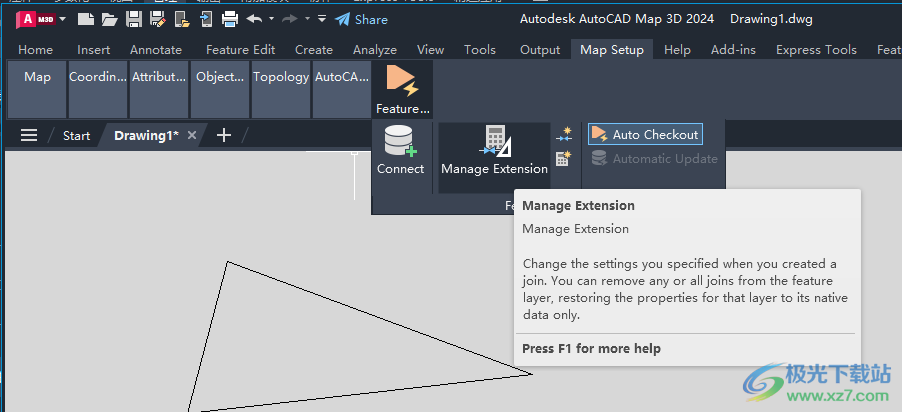Image resolution: width=902 pixels, height=412 pixels.
Task: Expand the Attribute ribbon panel
Action: click(159, 89)
